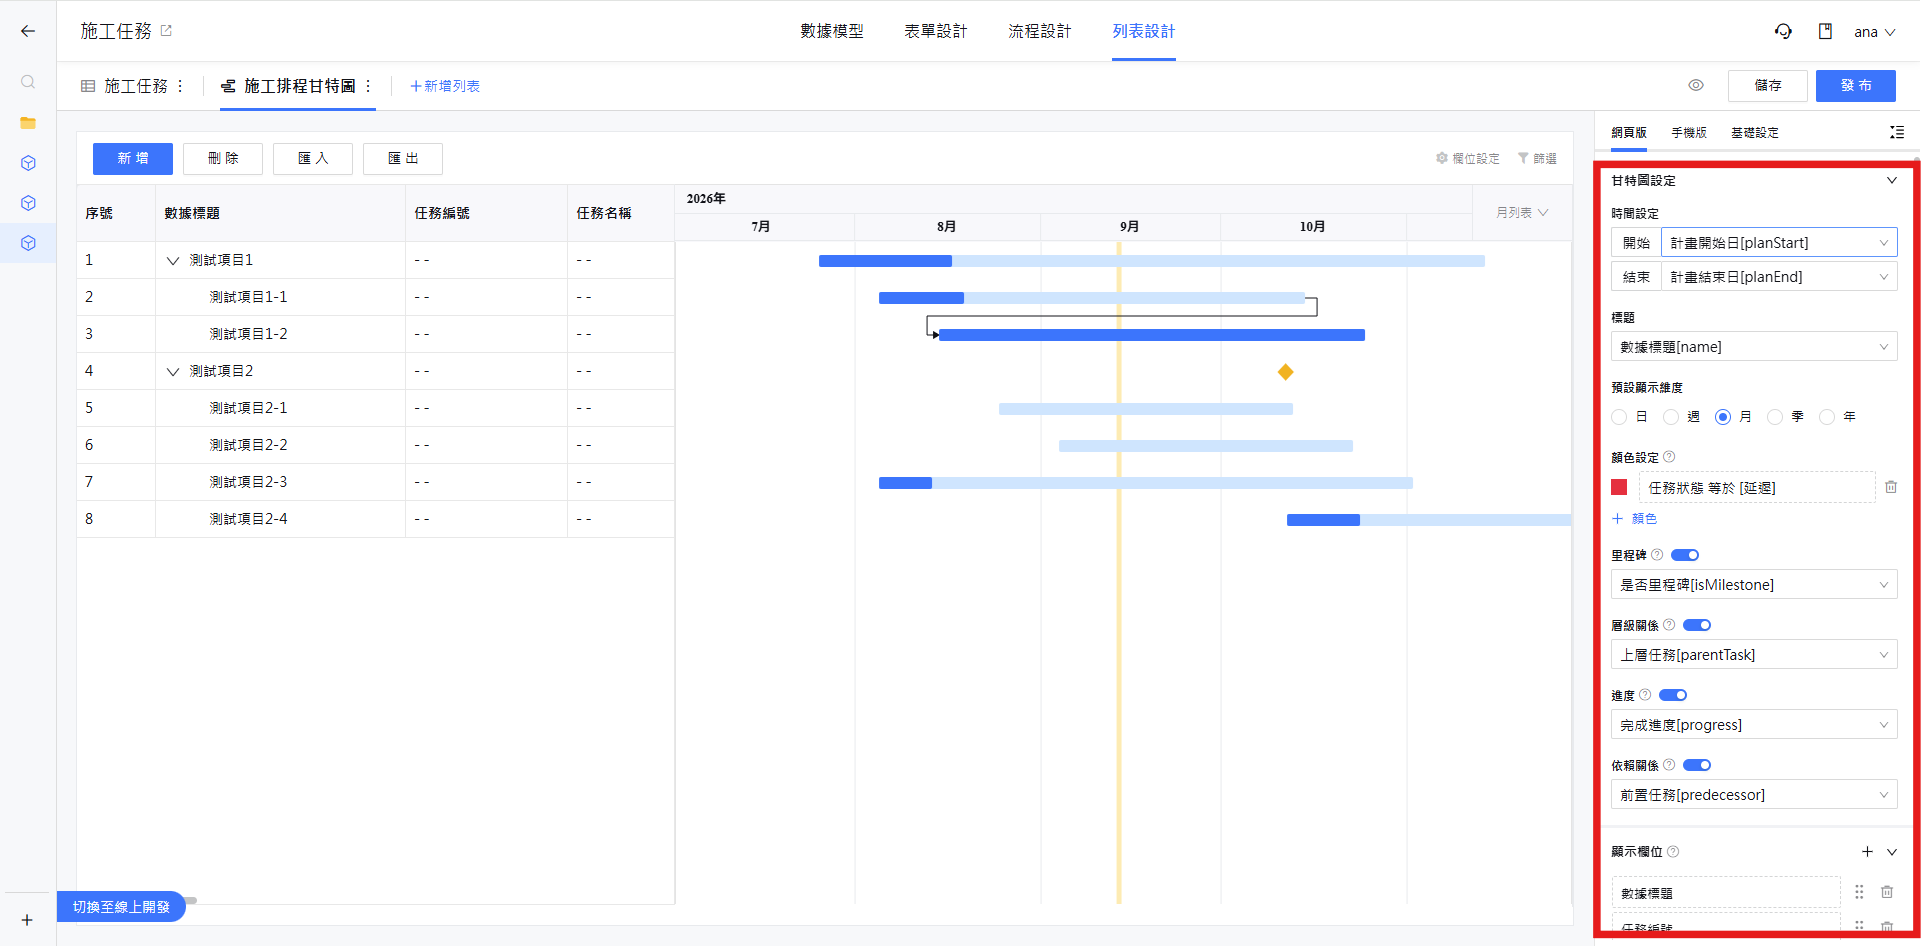Select the 月 dimension radio

[1723, 417]
